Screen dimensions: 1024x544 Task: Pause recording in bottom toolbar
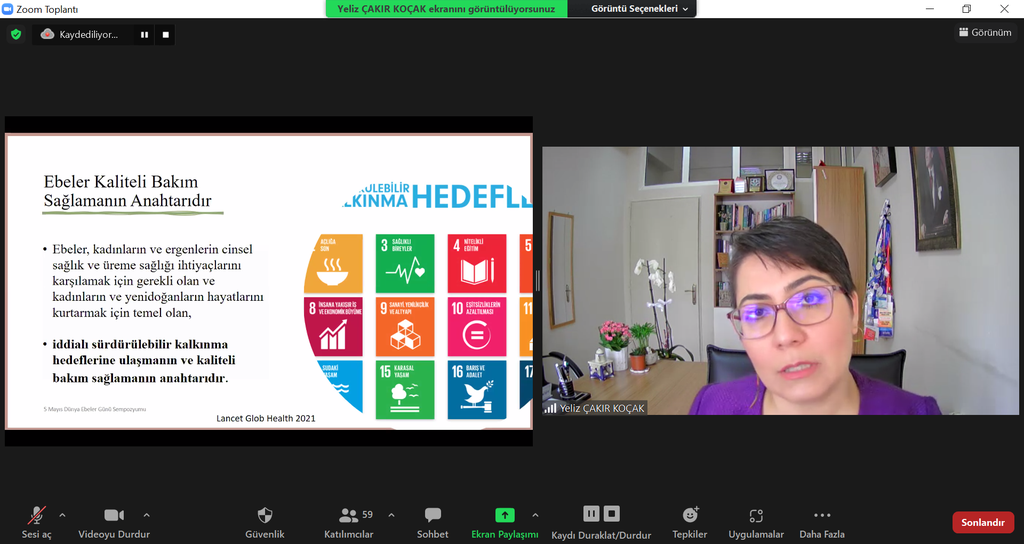click(x=591, y=514)
